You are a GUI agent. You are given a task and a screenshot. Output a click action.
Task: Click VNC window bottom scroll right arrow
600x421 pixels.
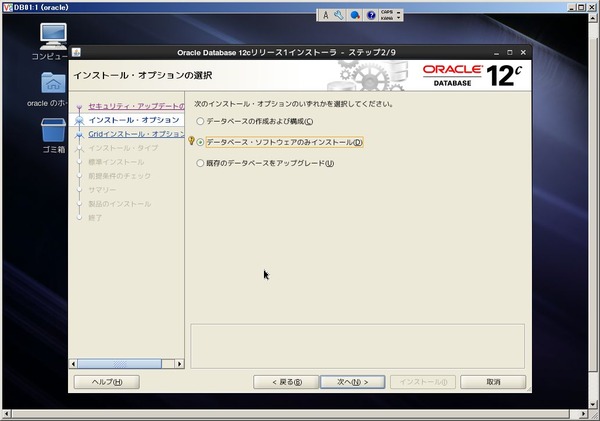pos(584,413)
